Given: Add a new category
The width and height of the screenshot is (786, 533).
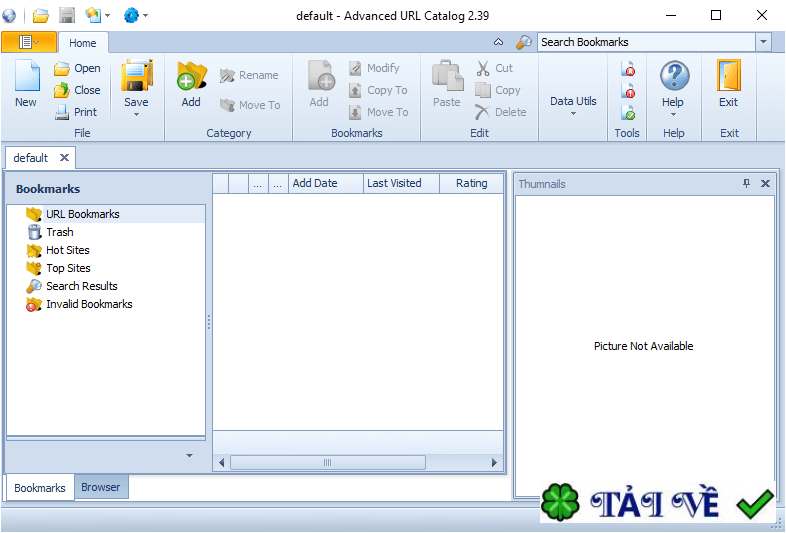Looking at the screenshot, I should (x=191, y=84).
